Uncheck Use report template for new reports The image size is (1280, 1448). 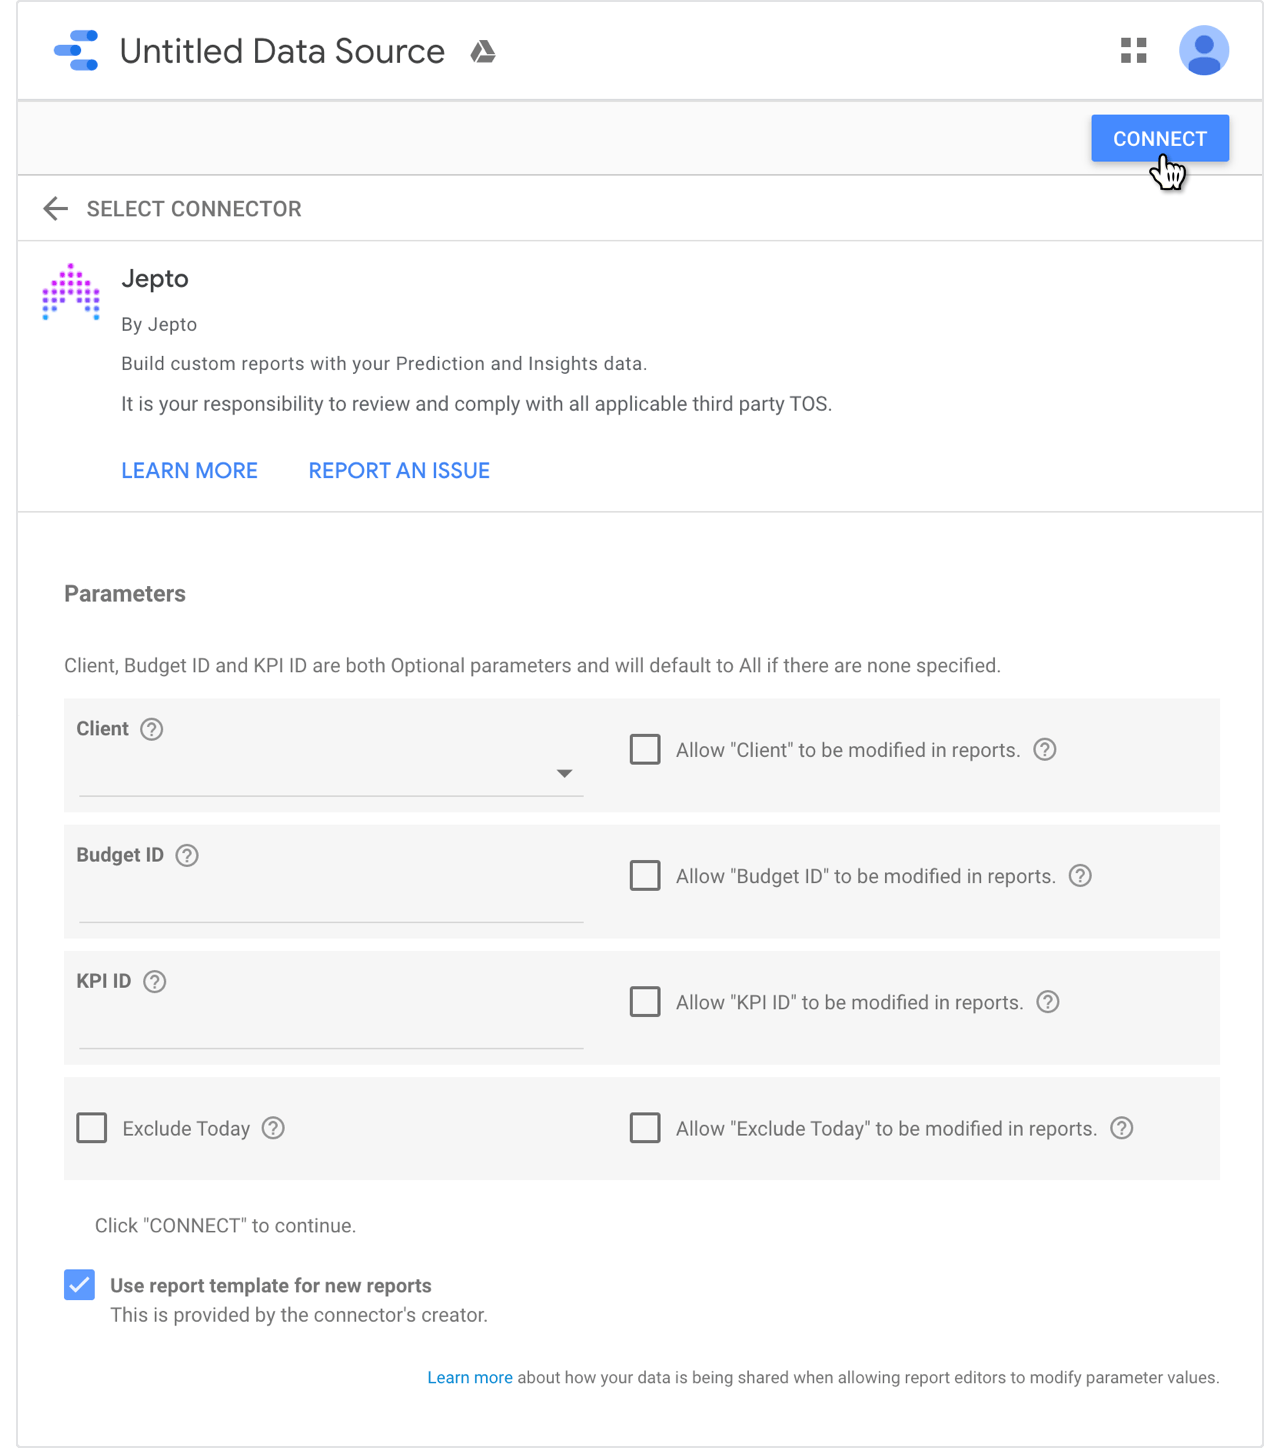80,1285
